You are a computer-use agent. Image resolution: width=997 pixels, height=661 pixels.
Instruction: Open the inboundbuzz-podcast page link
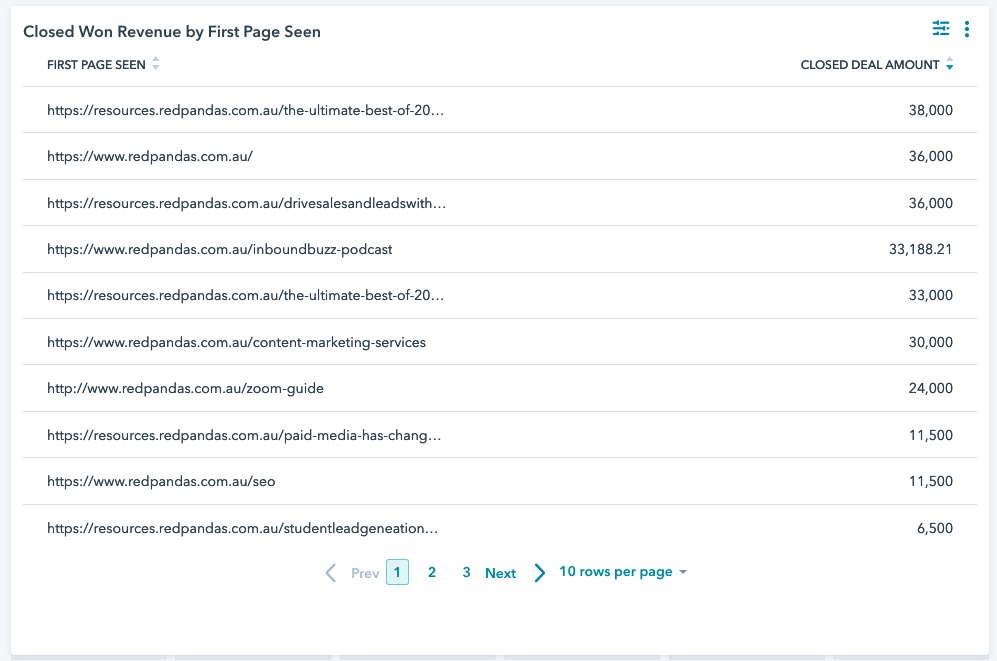(x=219, y=248)
